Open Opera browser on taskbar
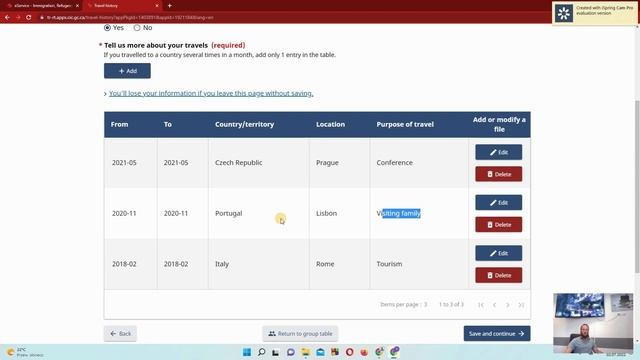 click(x=349, y=352)
